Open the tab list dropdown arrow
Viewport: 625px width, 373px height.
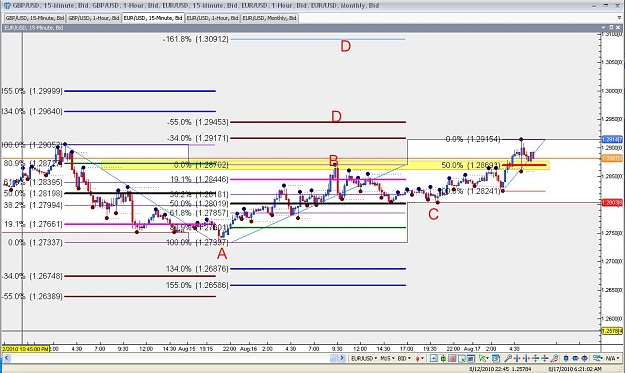coord(620,18)
